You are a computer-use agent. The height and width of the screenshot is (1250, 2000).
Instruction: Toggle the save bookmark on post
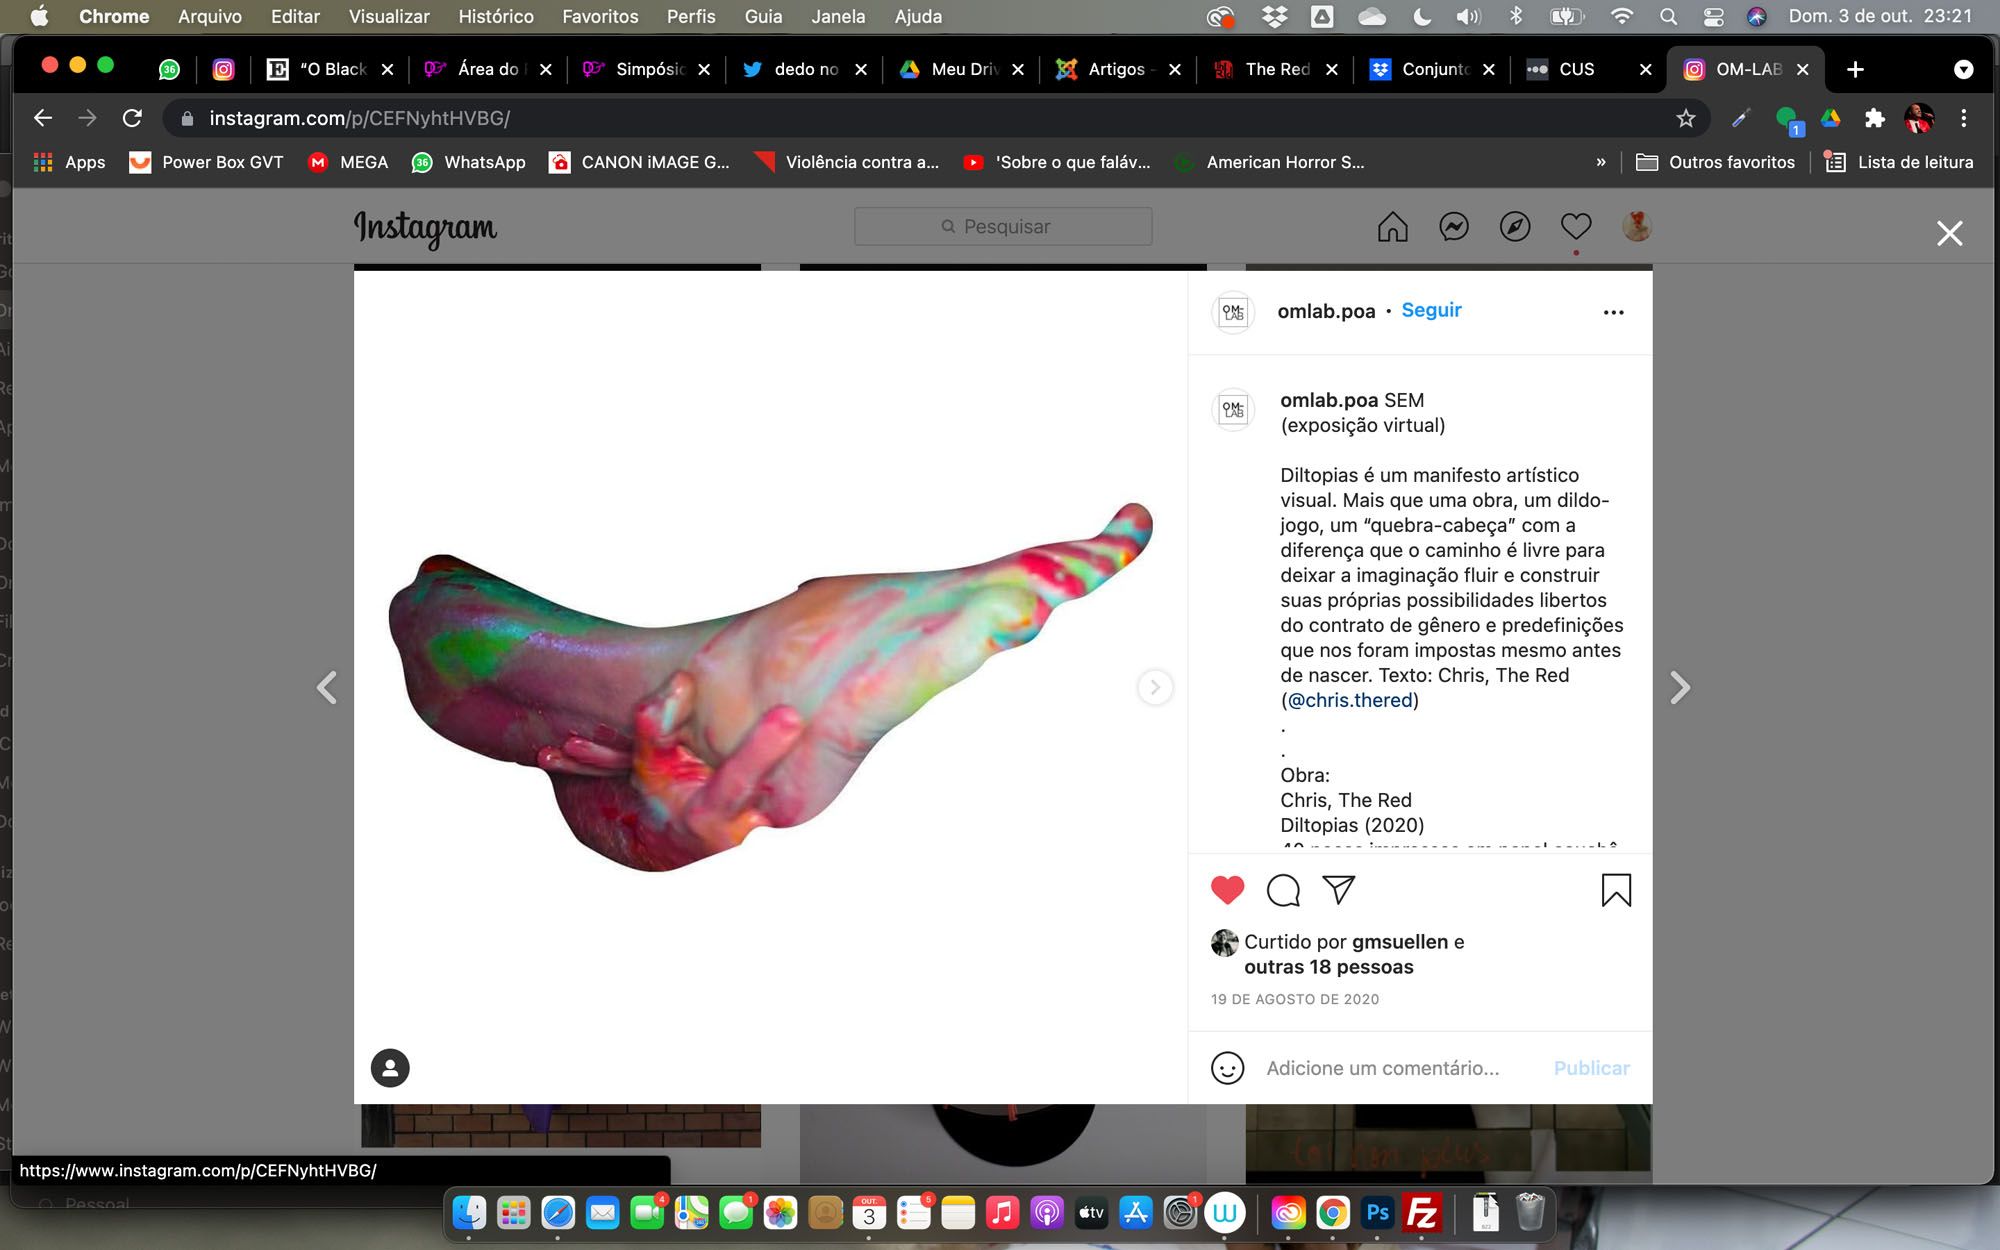[x=1615, y=890]
